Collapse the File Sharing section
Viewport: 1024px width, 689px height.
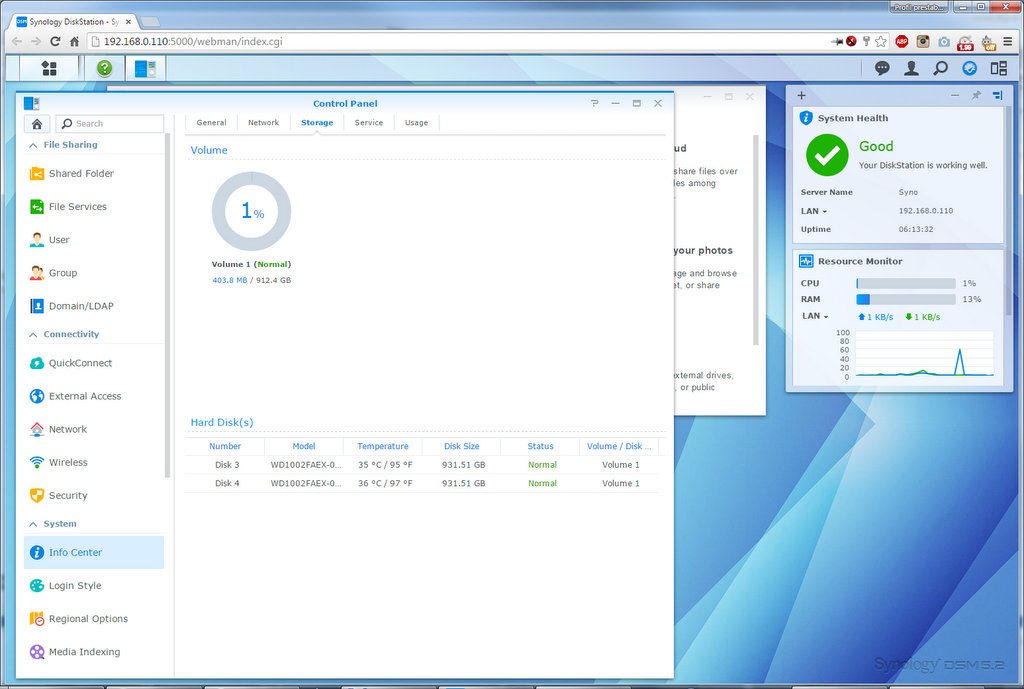pos(33,145)
